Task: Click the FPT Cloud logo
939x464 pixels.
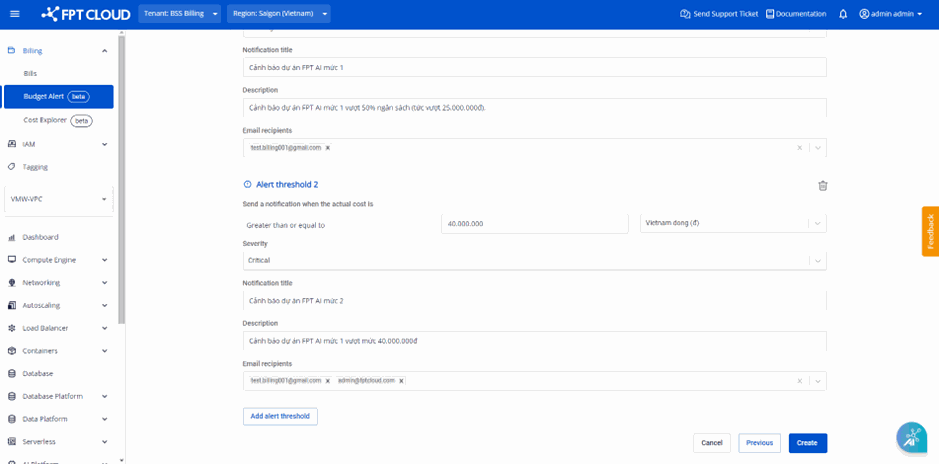Action: [x=86, y=14]
